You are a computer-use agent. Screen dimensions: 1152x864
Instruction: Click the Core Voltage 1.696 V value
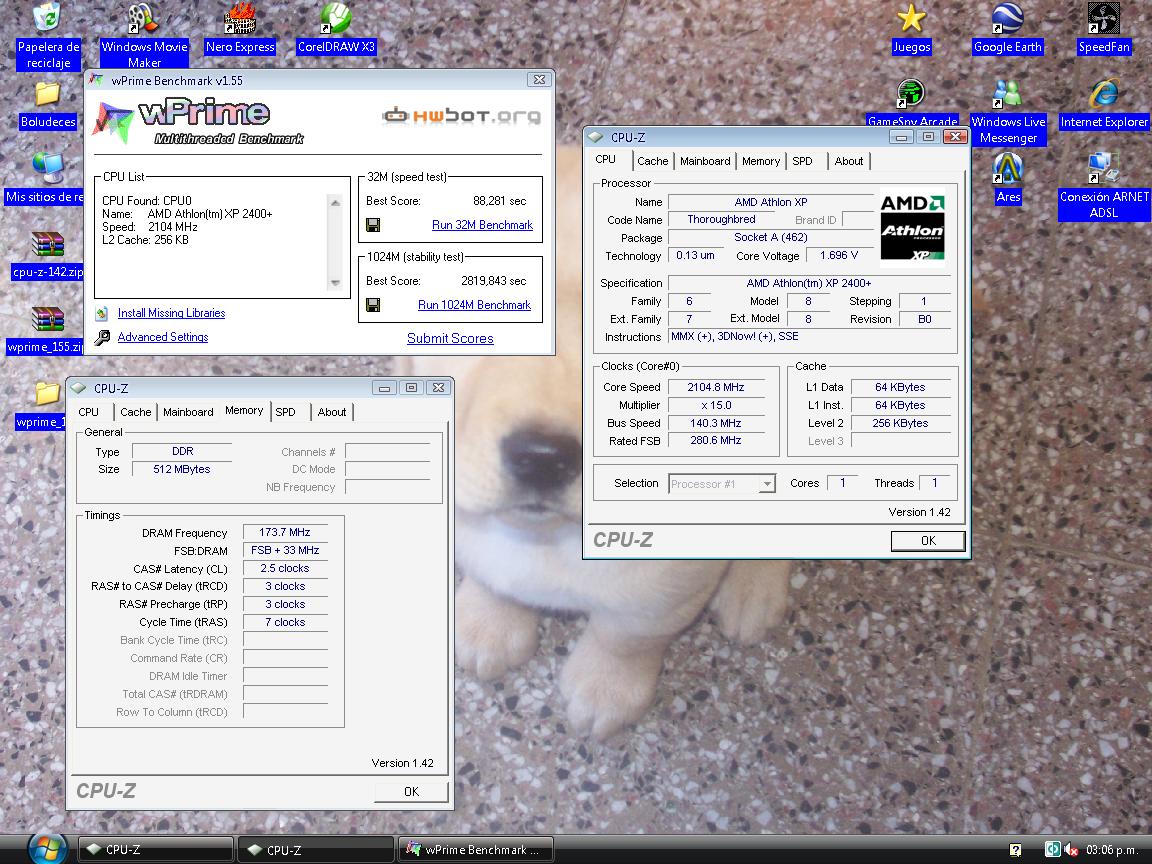pyautogui.click(x=838, y=256)
